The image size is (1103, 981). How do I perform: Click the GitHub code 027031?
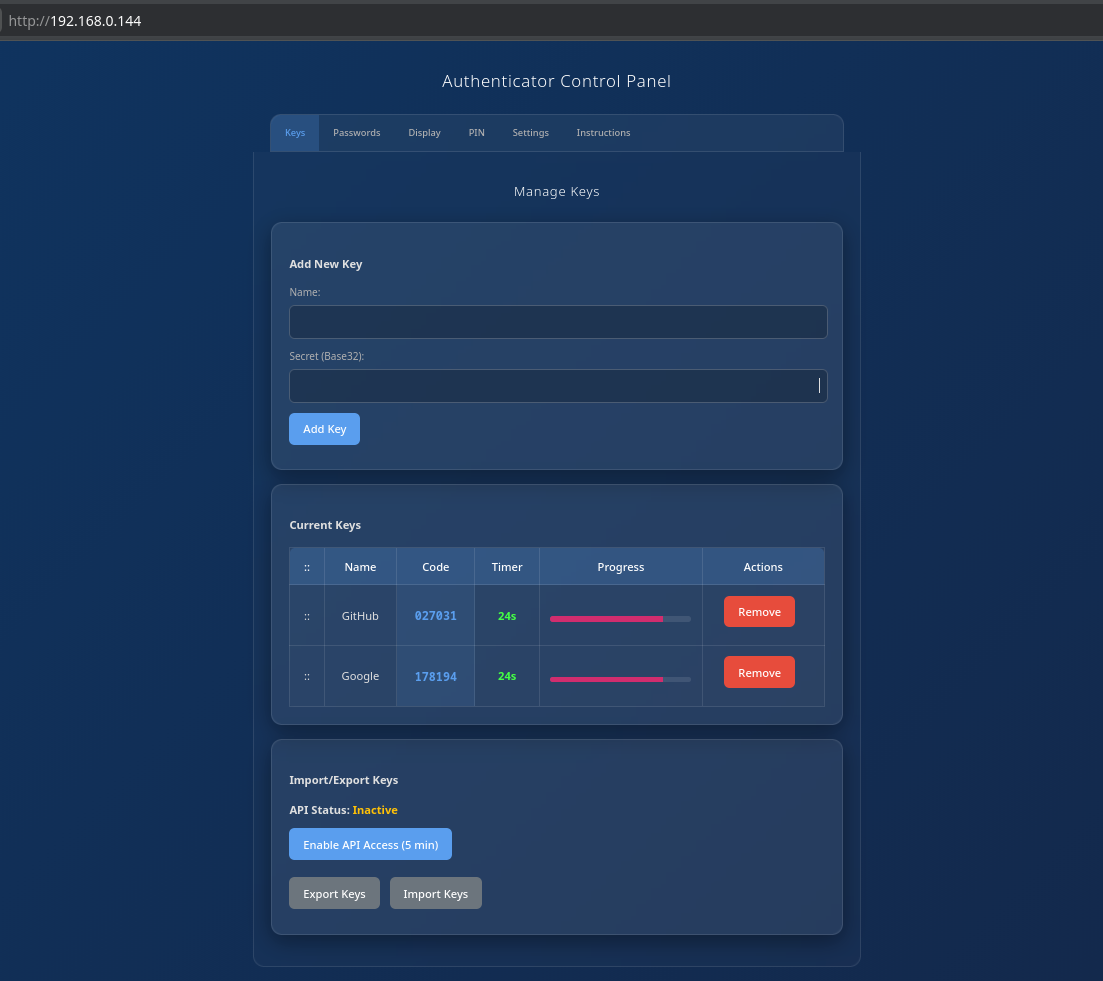(x=435, y=616)
